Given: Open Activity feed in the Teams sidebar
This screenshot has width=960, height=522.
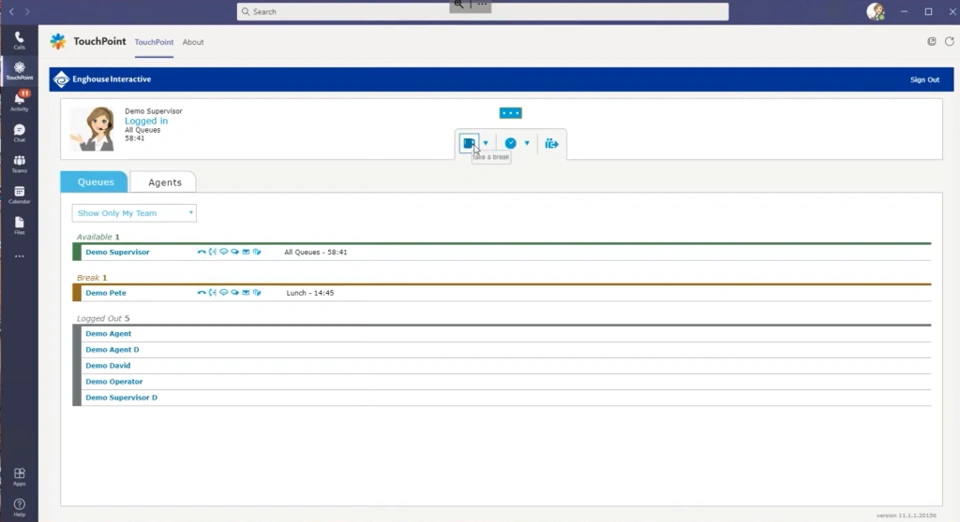Looking at the screenshot, I should [x=19, y=102].
